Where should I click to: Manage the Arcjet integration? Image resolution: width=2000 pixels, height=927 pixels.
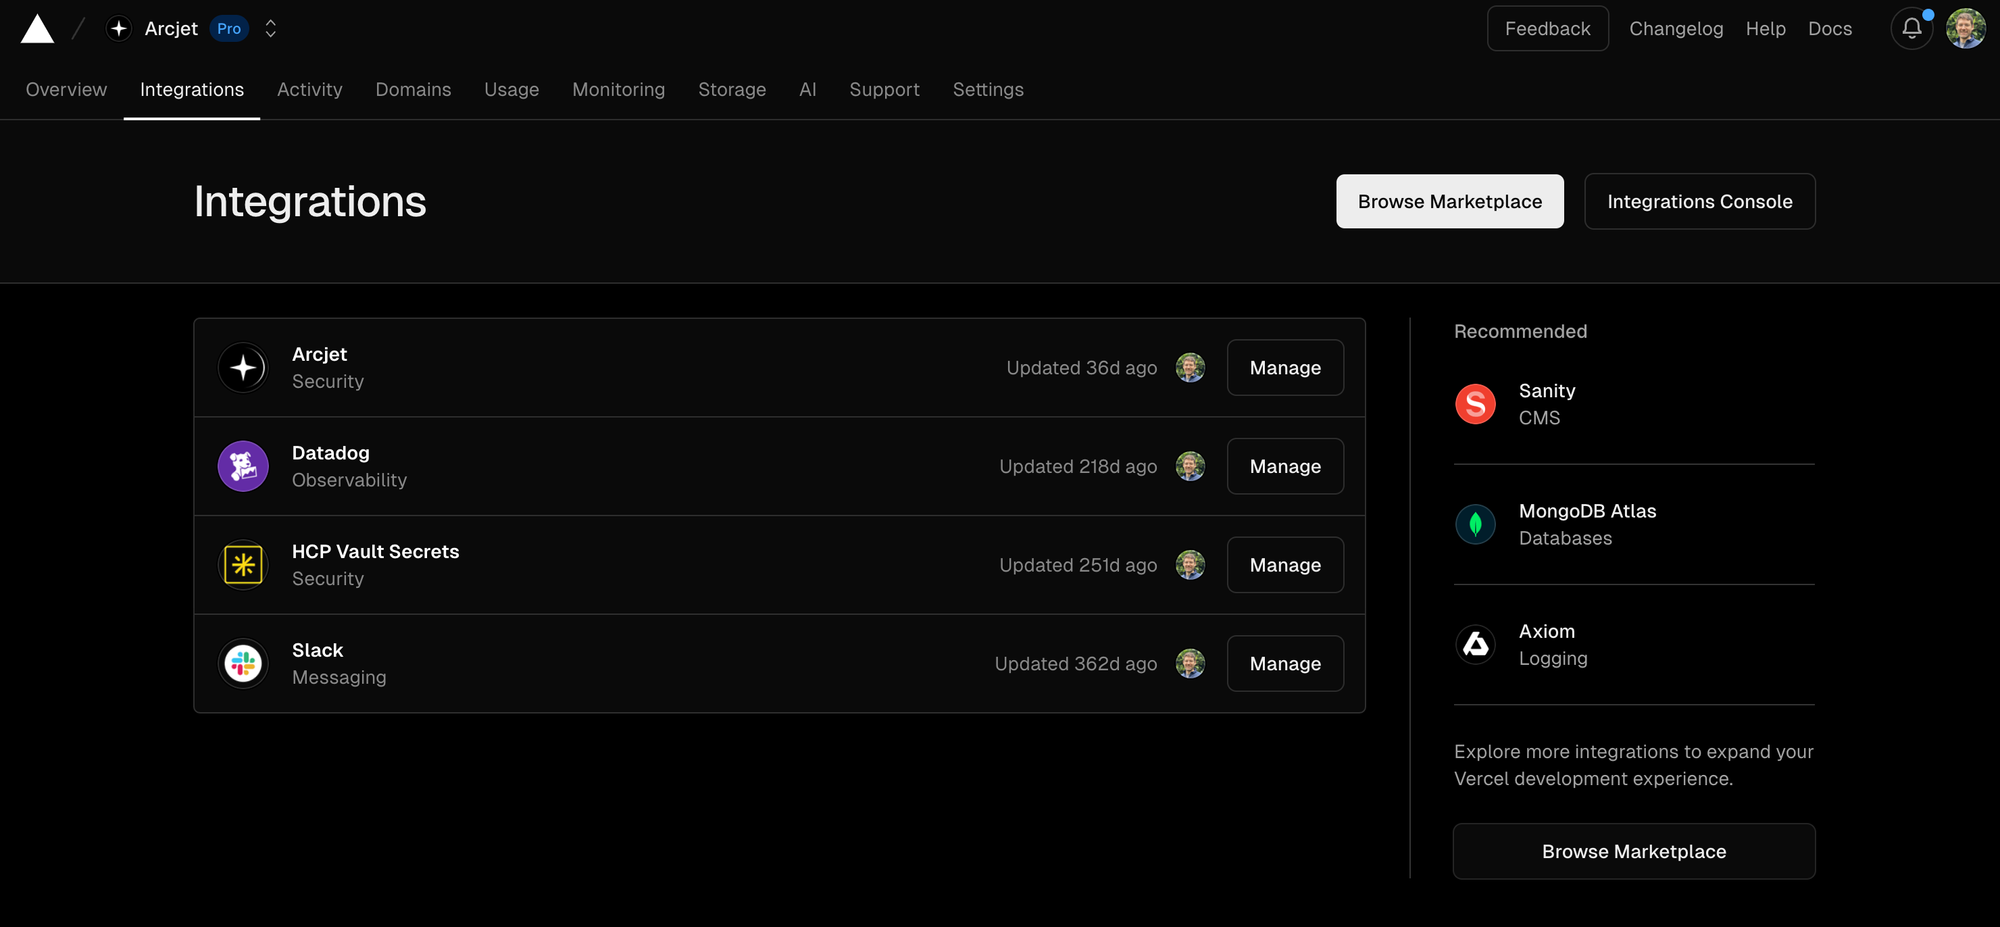(x=1285, y=368)
